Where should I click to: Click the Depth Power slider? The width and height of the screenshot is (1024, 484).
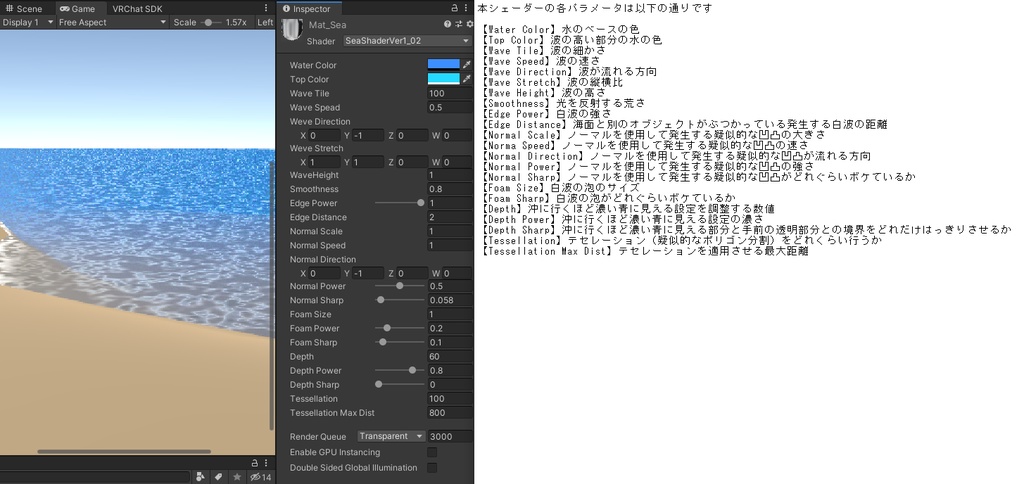(400, 370)
